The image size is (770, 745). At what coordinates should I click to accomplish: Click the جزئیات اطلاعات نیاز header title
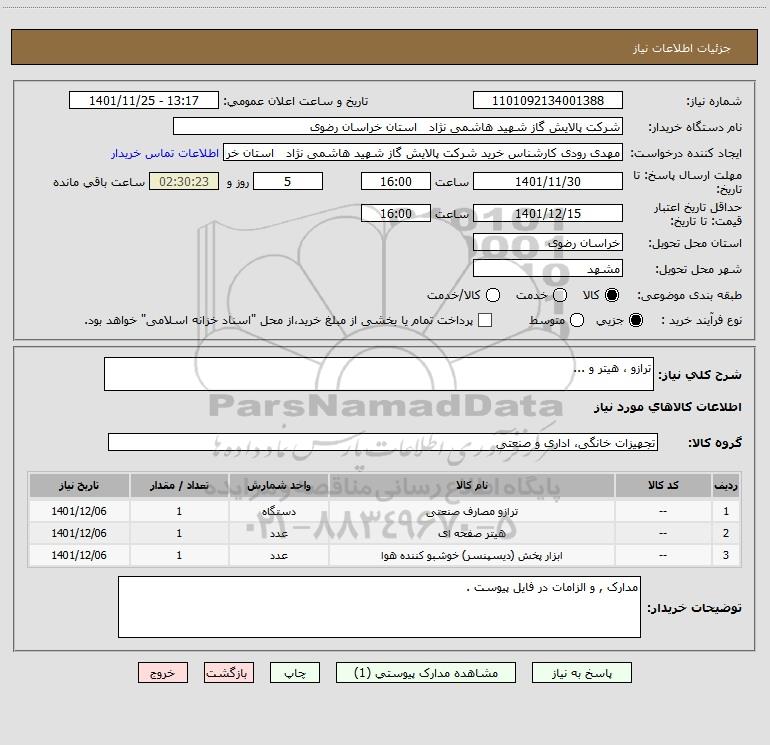pyautogui.click(x=682, y=48)
